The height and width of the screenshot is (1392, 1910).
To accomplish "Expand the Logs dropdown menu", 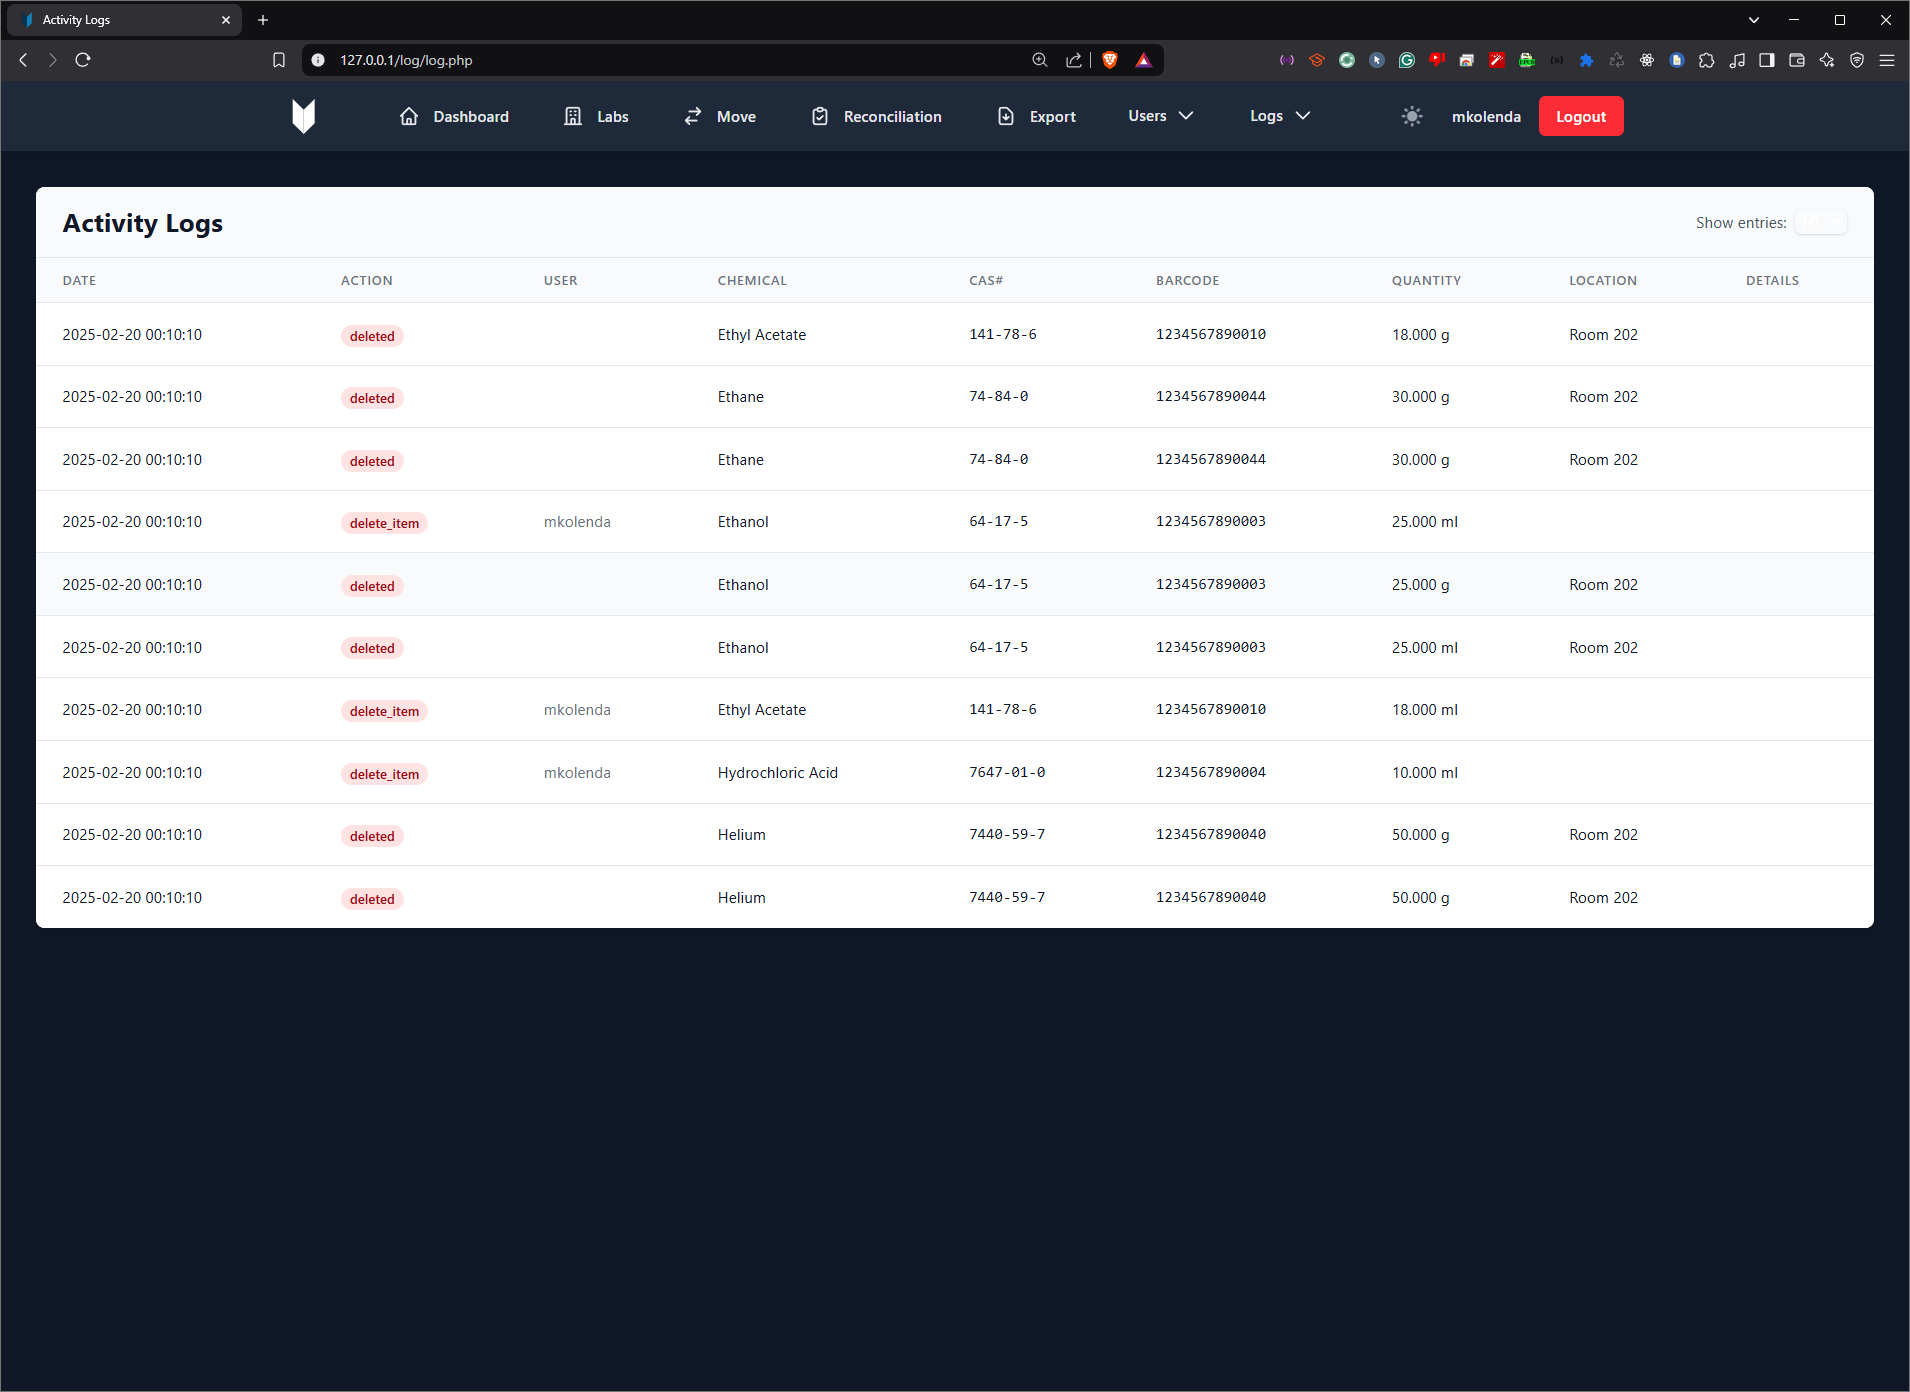I will click(1279, 116).
